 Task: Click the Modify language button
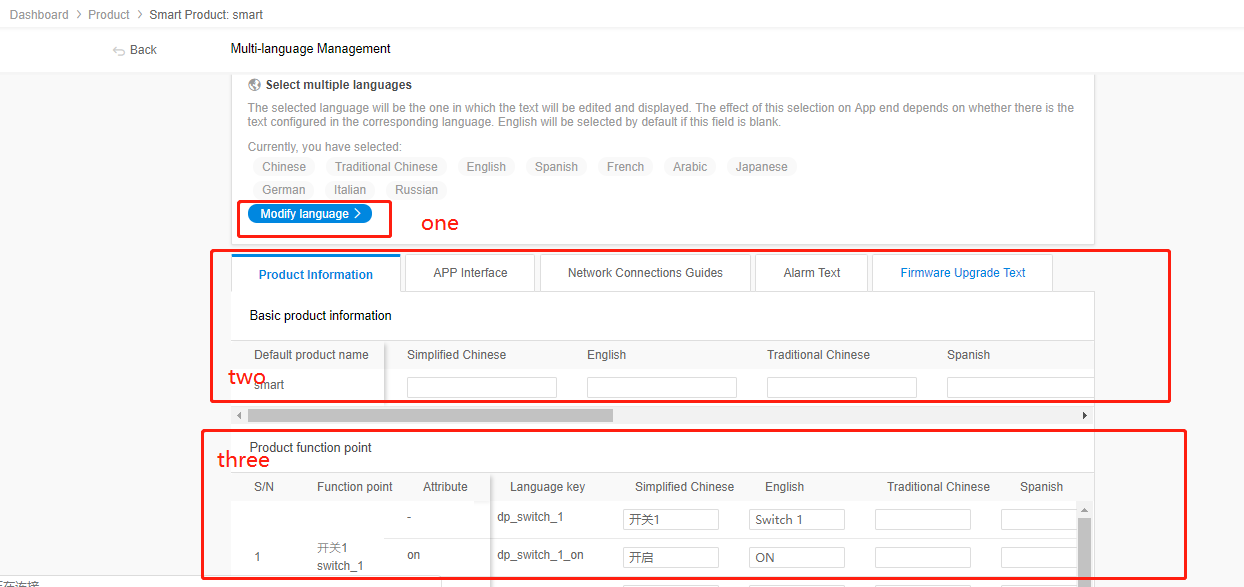[310, 214]
